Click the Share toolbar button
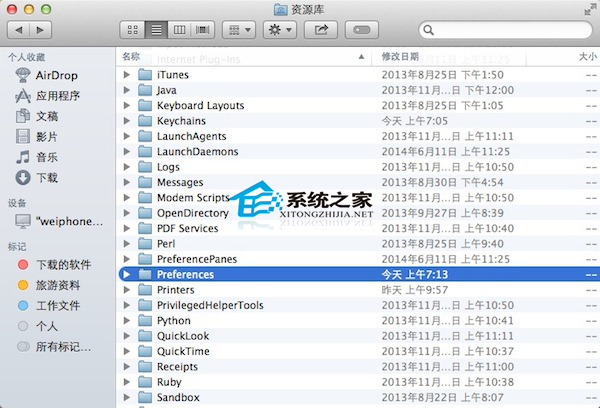 pyautogui.click(x=321, y=30)
